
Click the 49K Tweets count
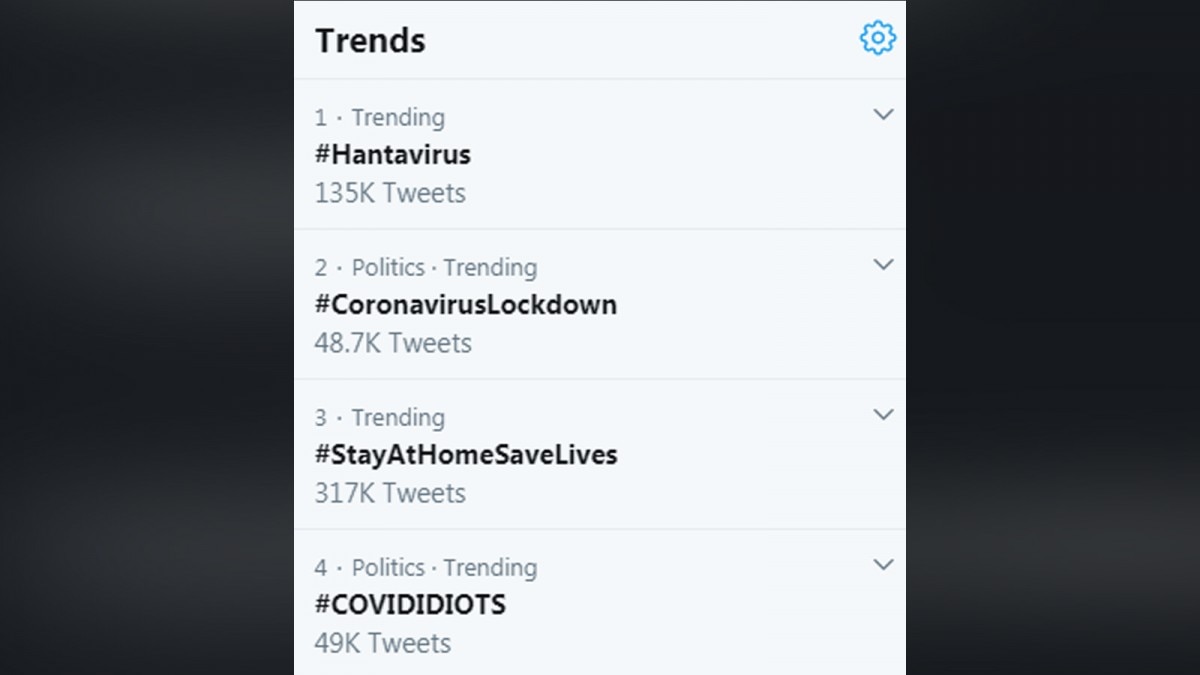(x=383, y=643)
